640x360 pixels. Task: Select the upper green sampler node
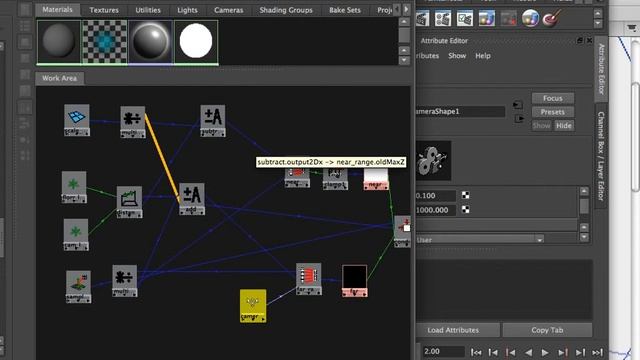point(74,187)
